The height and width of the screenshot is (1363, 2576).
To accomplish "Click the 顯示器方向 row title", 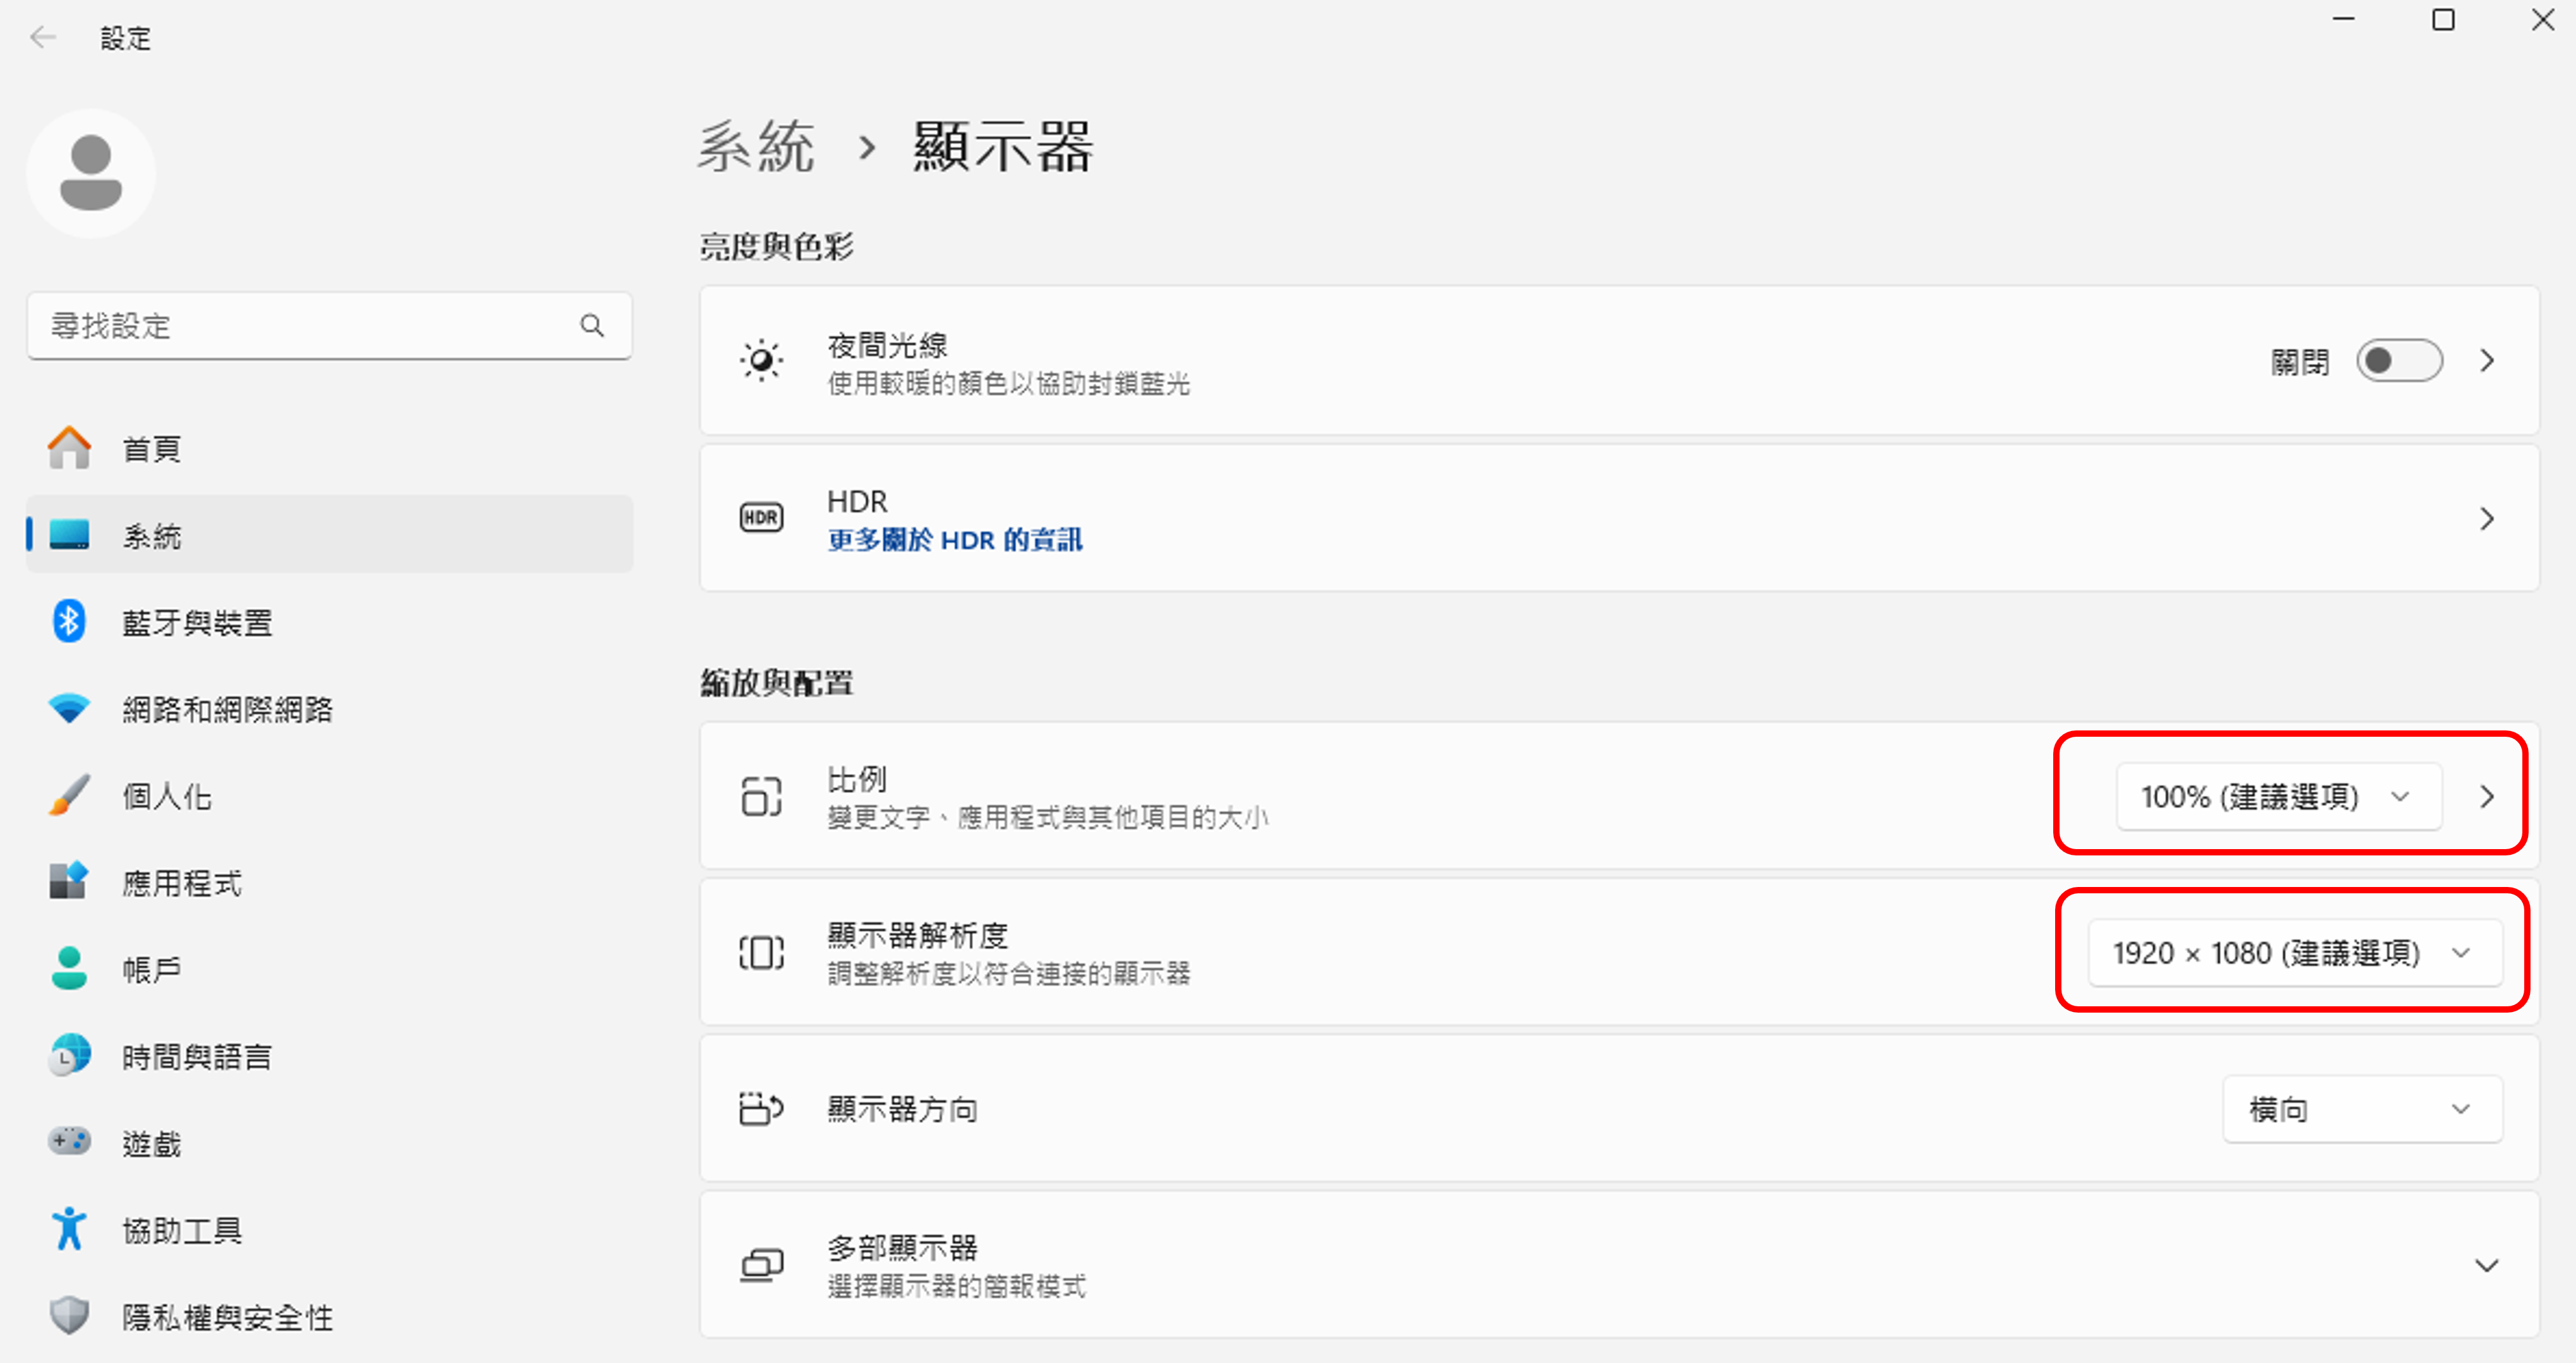I will [x=902, y=1108].
